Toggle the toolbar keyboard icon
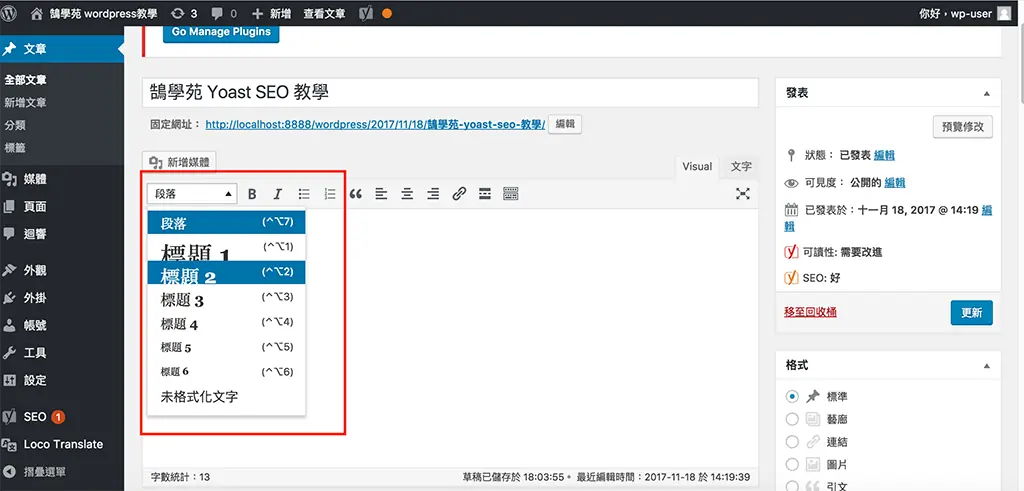 tap(511, 194)
